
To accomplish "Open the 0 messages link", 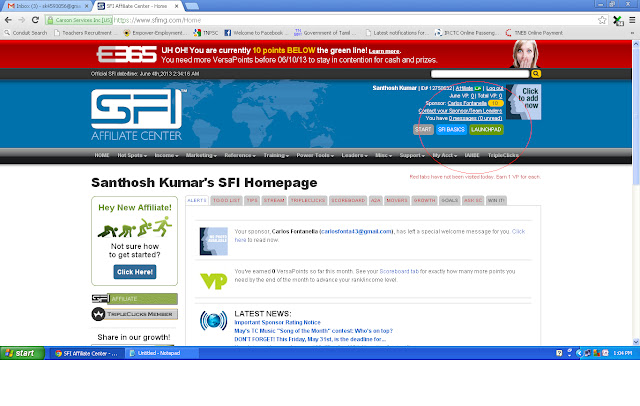I will (x=475, y=118).
